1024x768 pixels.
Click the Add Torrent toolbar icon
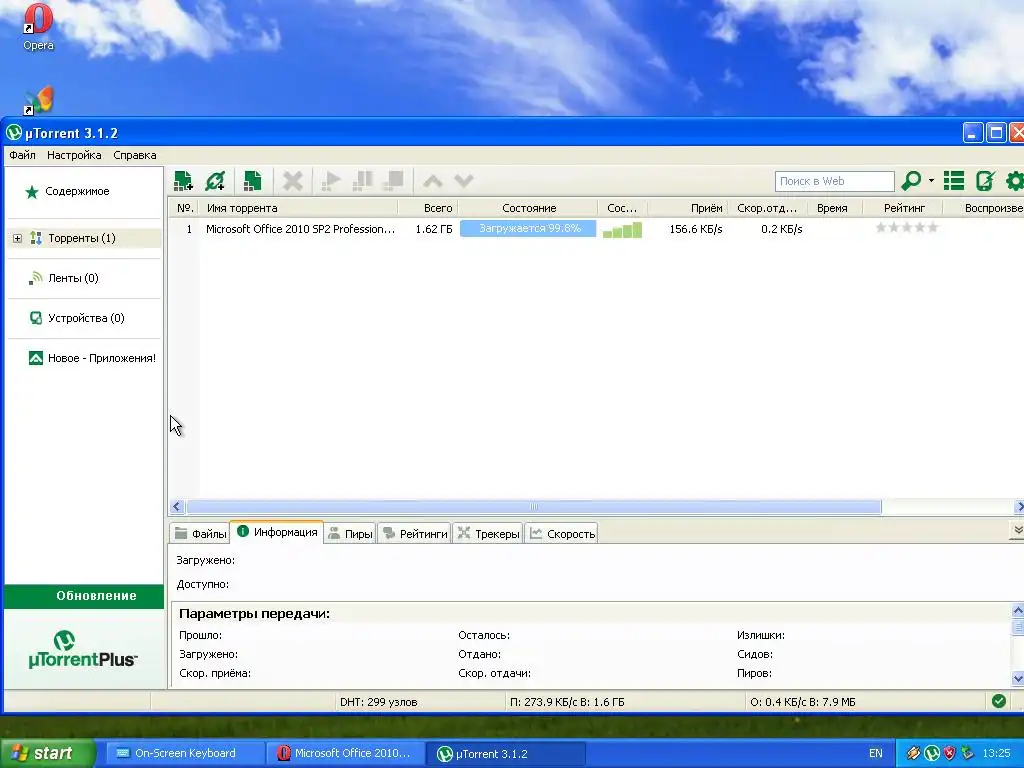[x=183, y=181]
